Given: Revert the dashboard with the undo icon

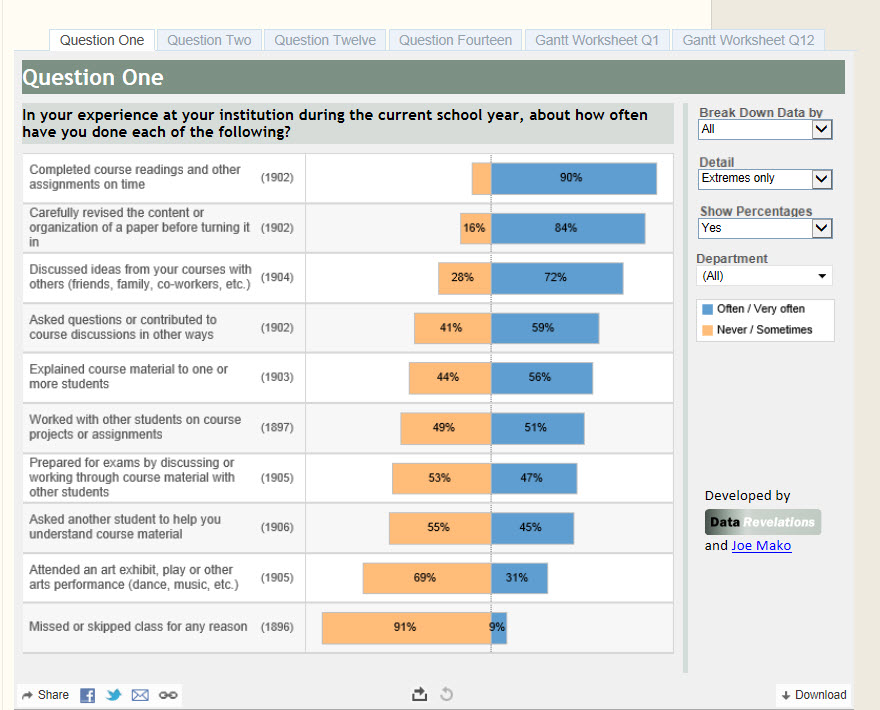Looking at the screenshot, I should click(446, 693).
